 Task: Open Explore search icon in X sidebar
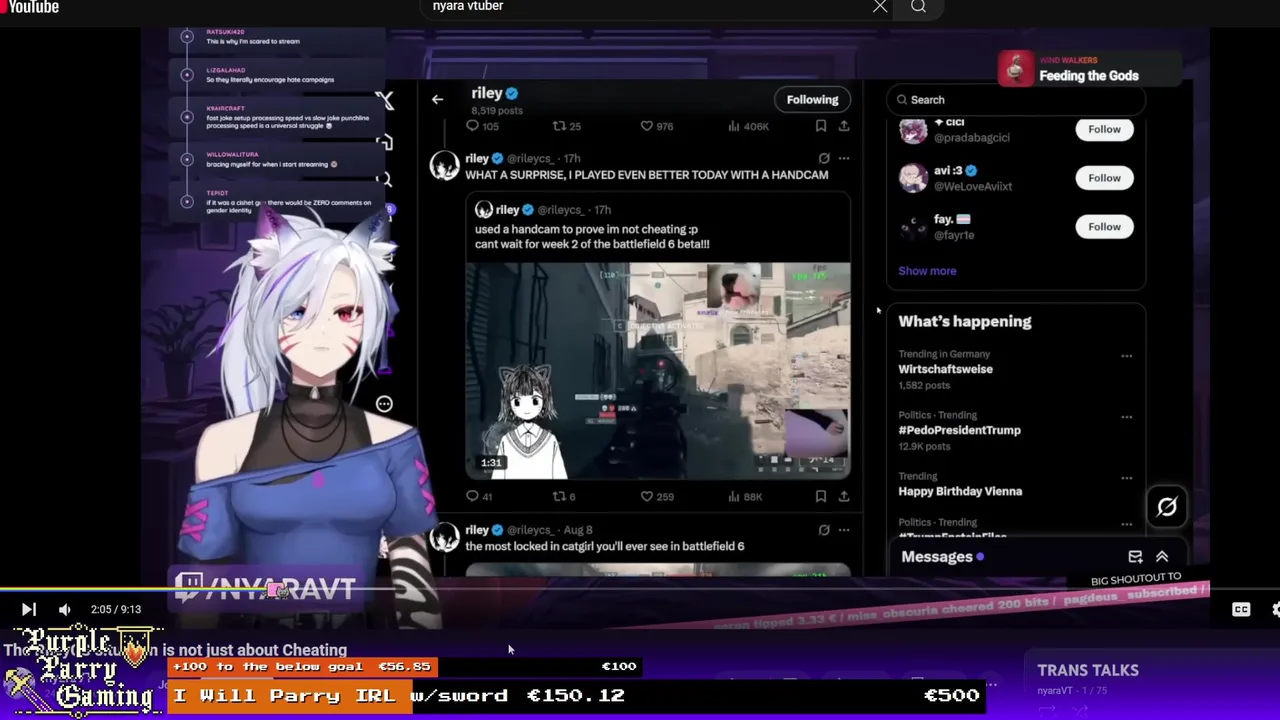[385, 180]
